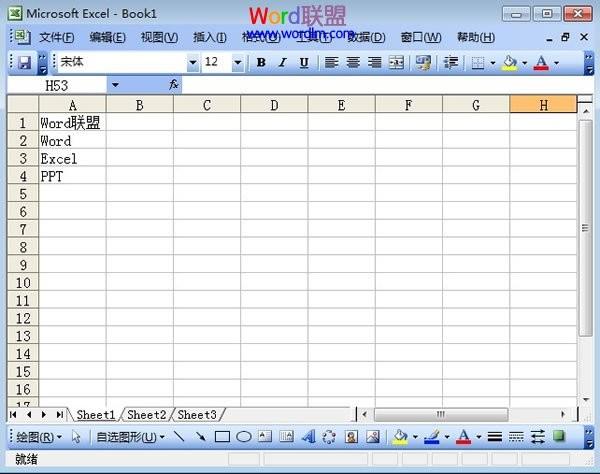This screenshot has width=600, height=474.
Task: Open the 编辑(E) menu
Action: click(108, 37)
